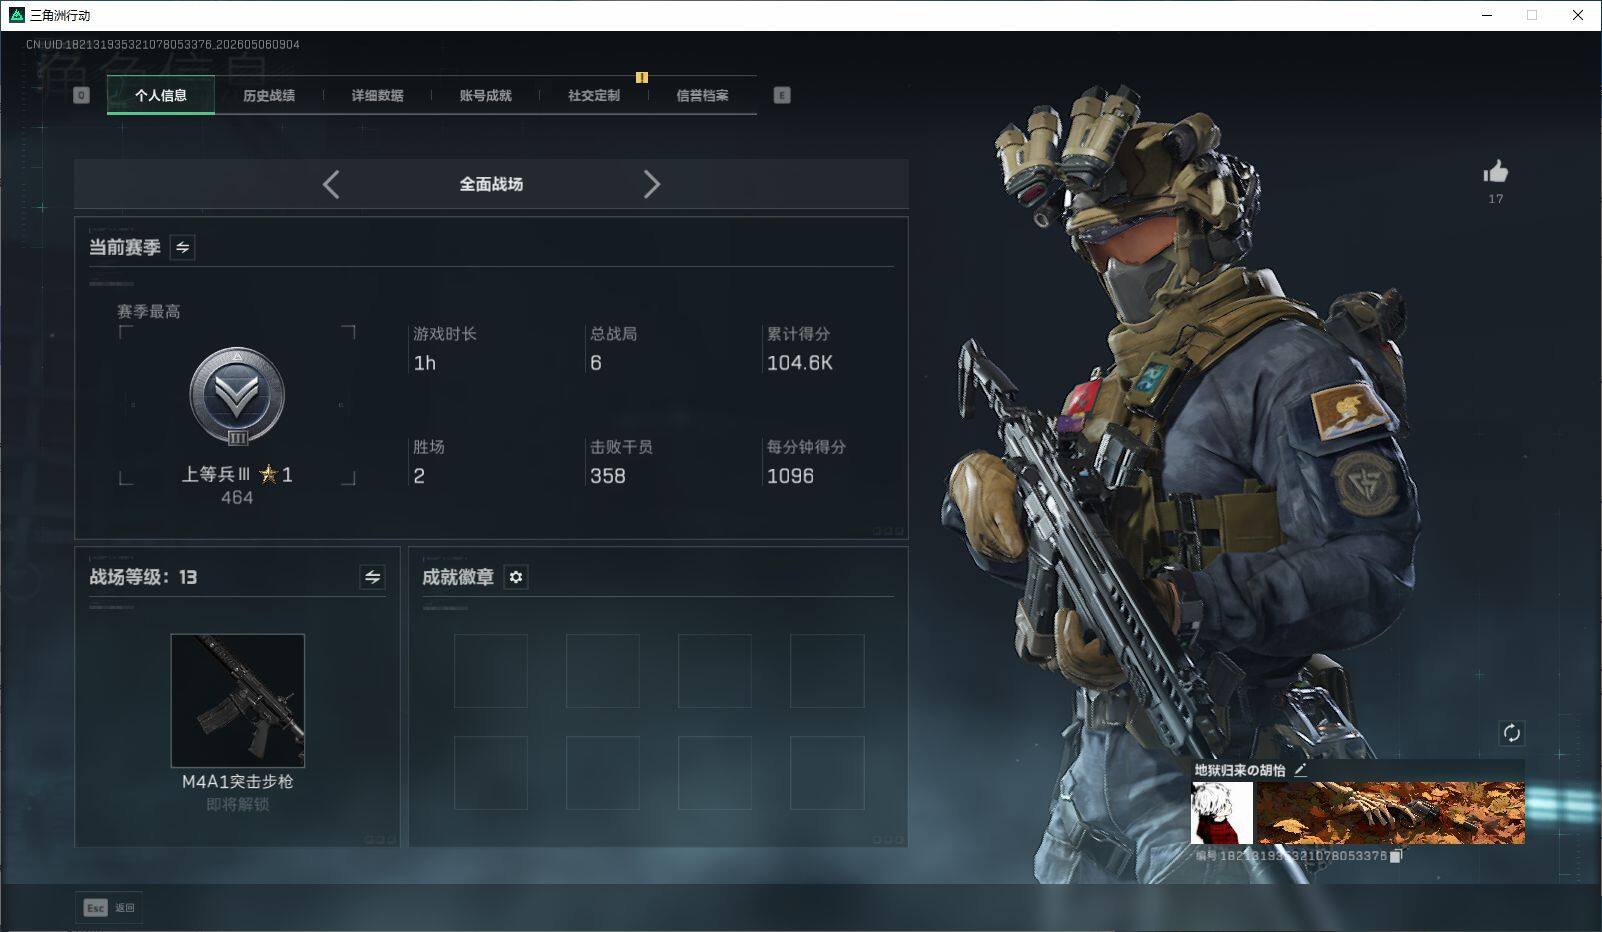Click the like count 17
This screenshot has width=1602, height=932.
[x=1496, y=199]
